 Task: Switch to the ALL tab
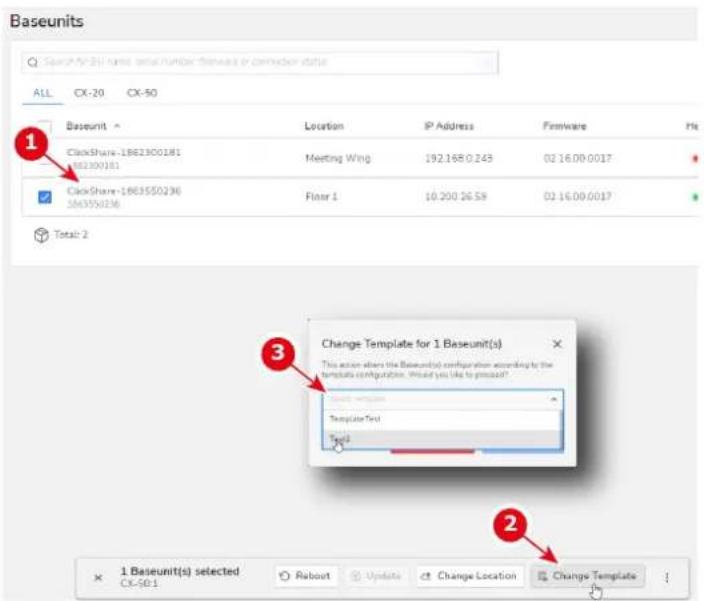[x=42, y=93]
